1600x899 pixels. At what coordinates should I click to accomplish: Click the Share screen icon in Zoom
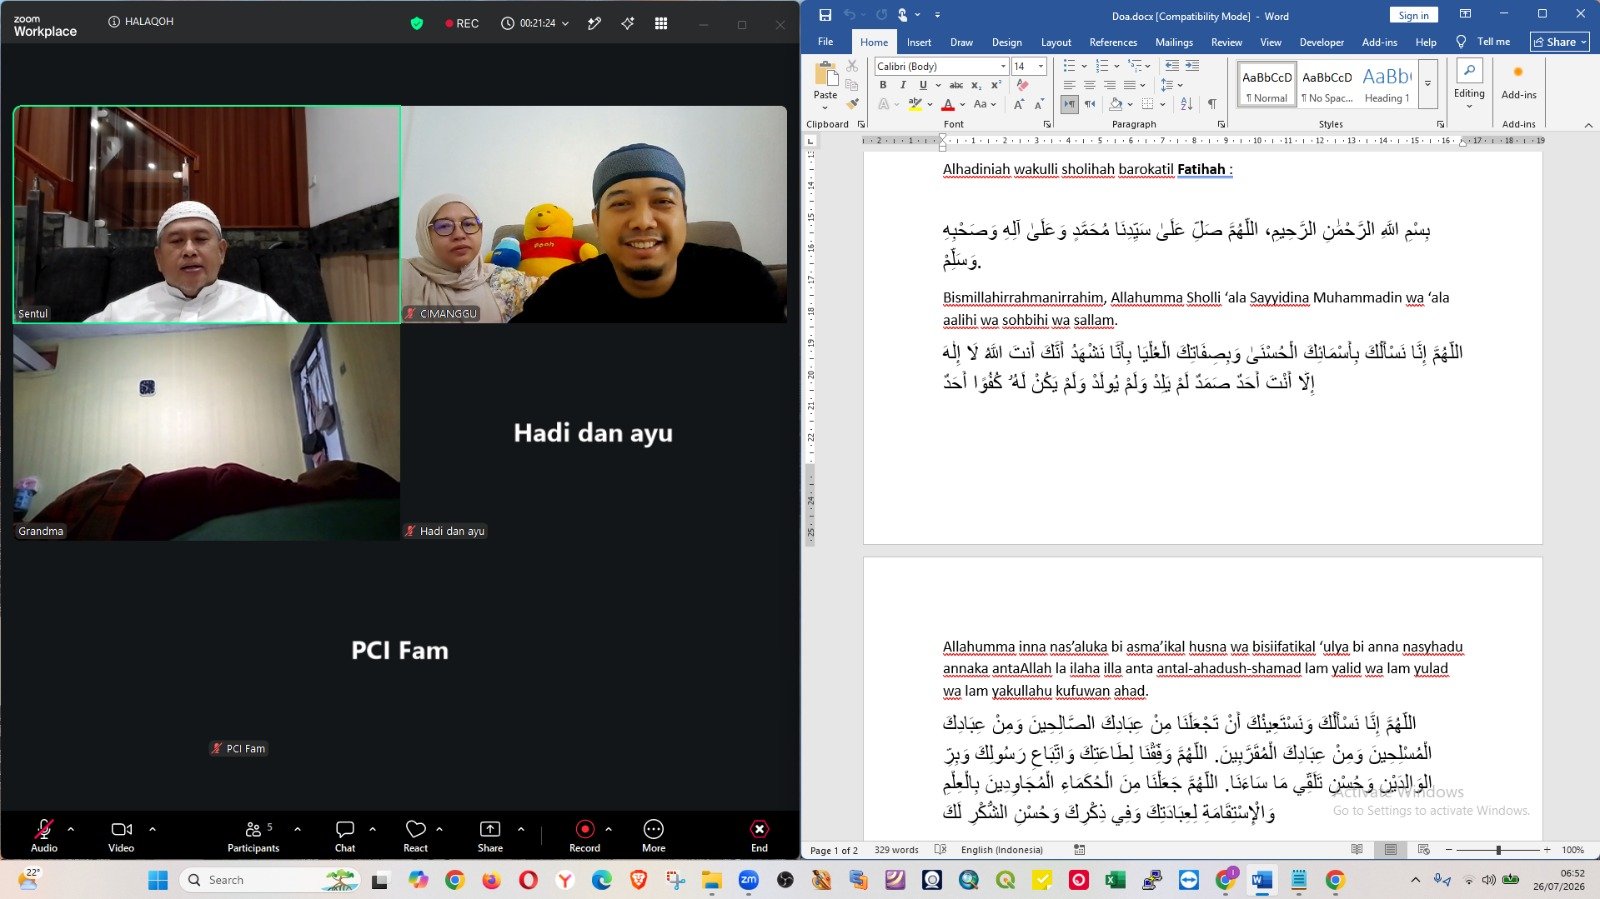490,836
